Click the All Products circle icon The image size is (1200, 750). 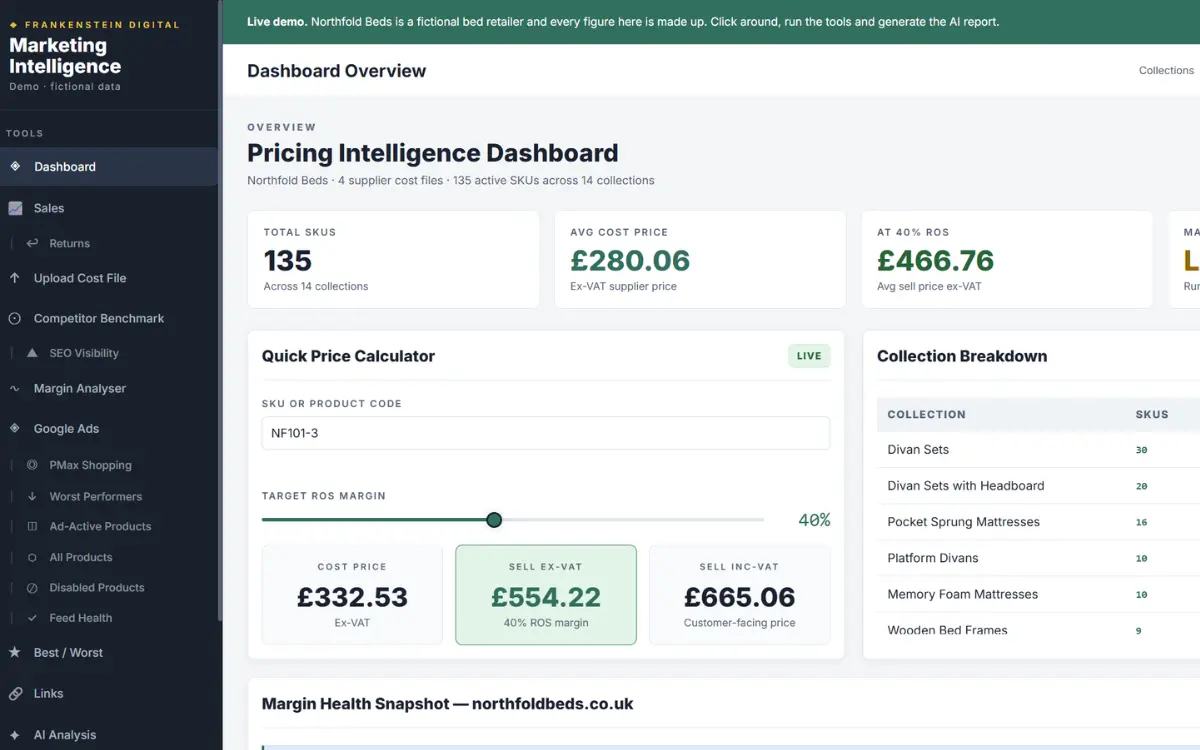point(32,557)
